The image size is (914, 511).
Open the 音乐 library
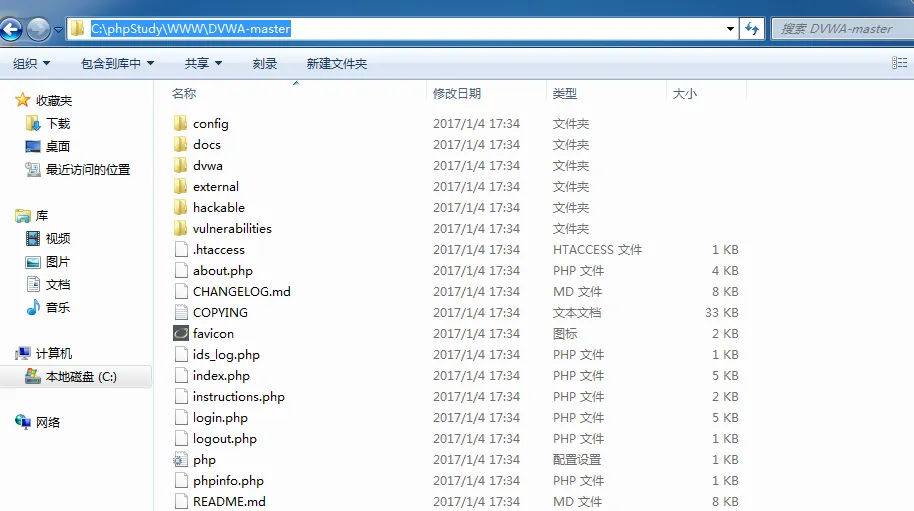pyautogui.click(x=58, y=307)
